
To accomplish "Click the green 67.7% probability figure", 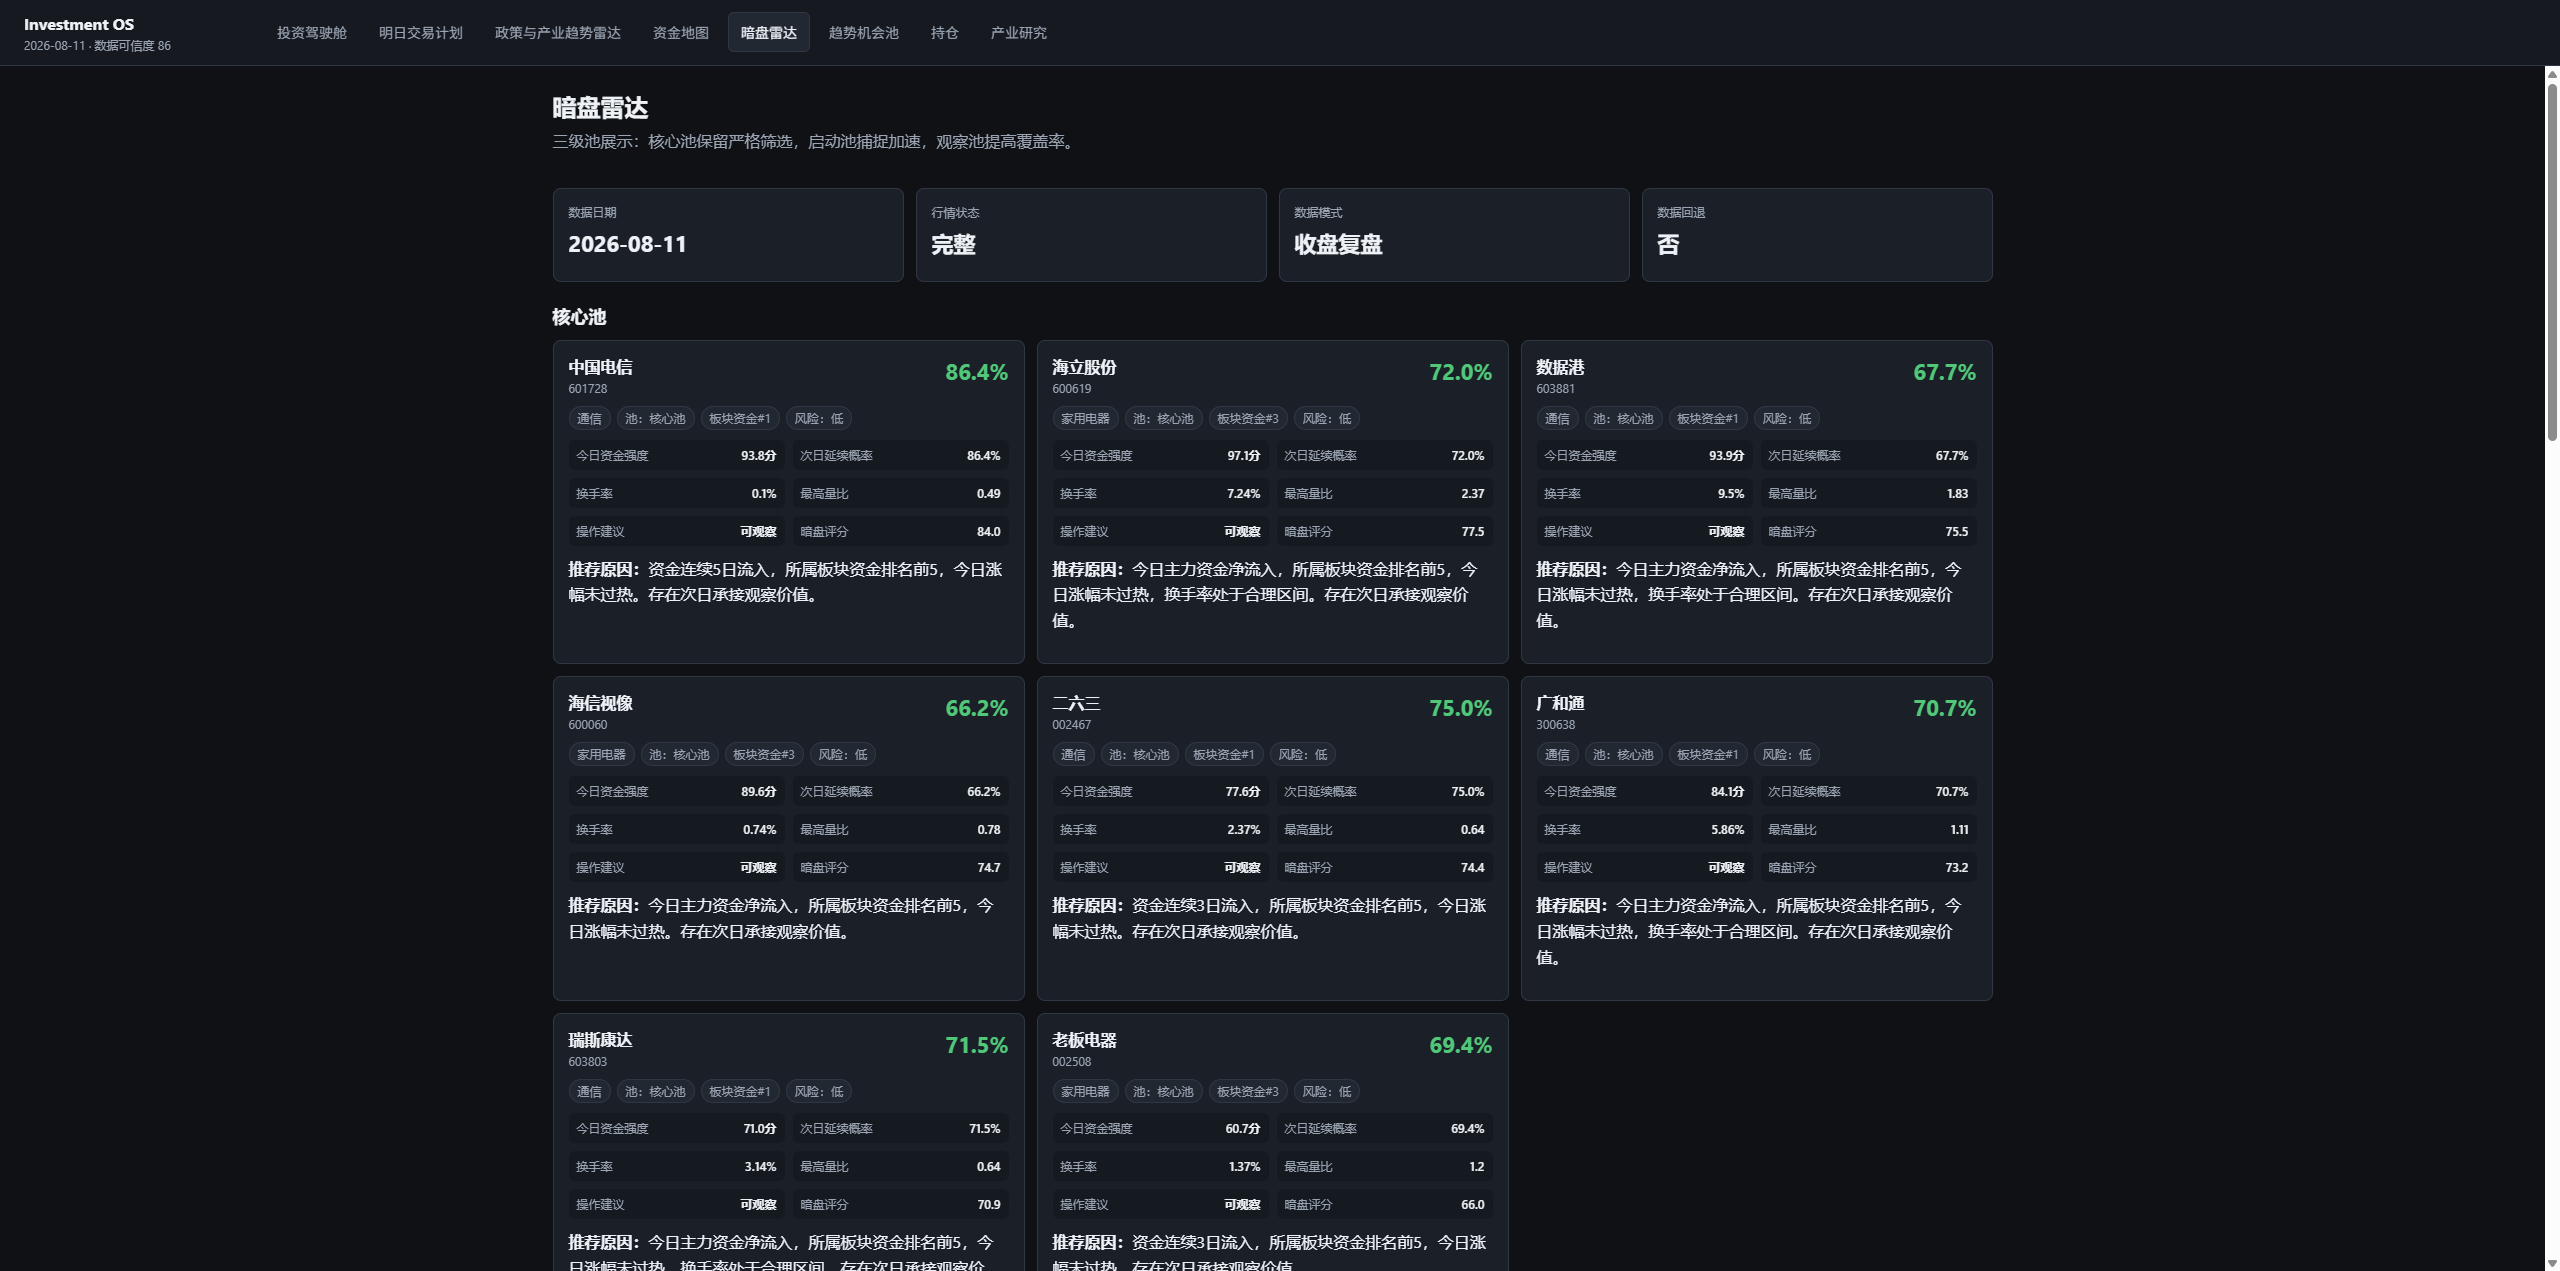I will 1944,372.
